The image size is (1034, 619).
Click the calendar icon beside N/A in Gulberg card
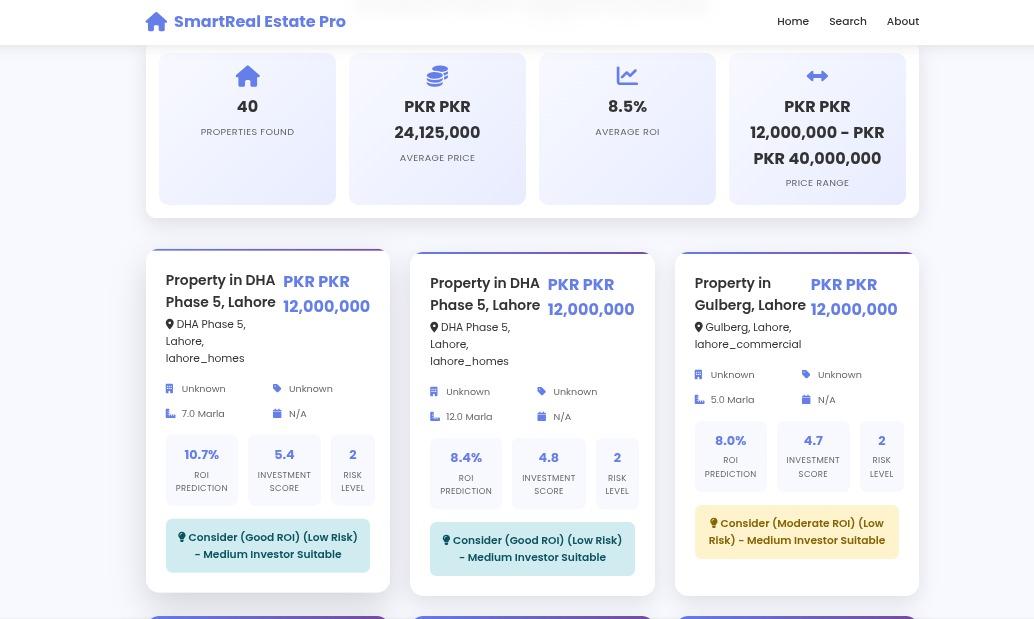point(806,400)
